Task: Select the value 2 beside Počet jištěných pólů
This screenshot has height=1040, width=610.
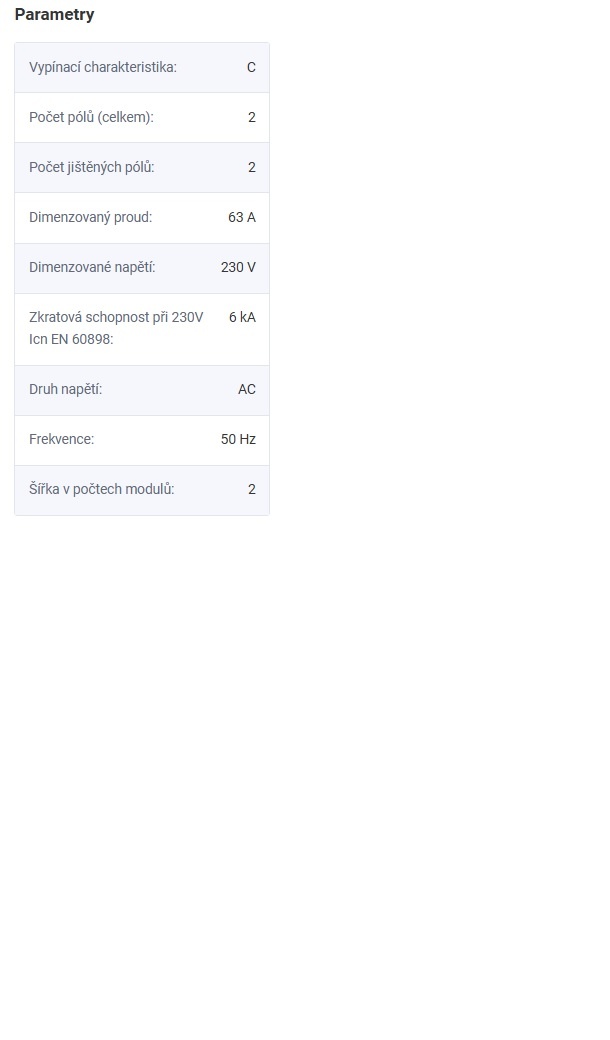Action: pos(252,167)
